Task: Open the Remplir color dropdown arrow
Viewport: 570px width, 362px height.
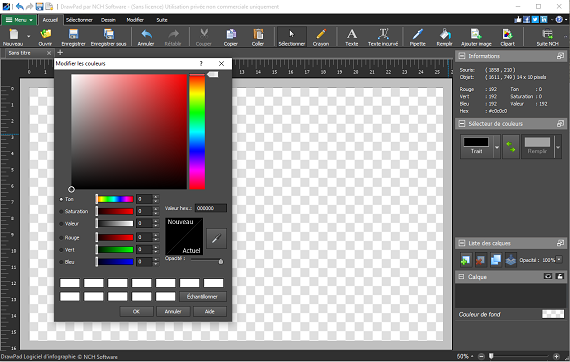Action: (558, 147)
